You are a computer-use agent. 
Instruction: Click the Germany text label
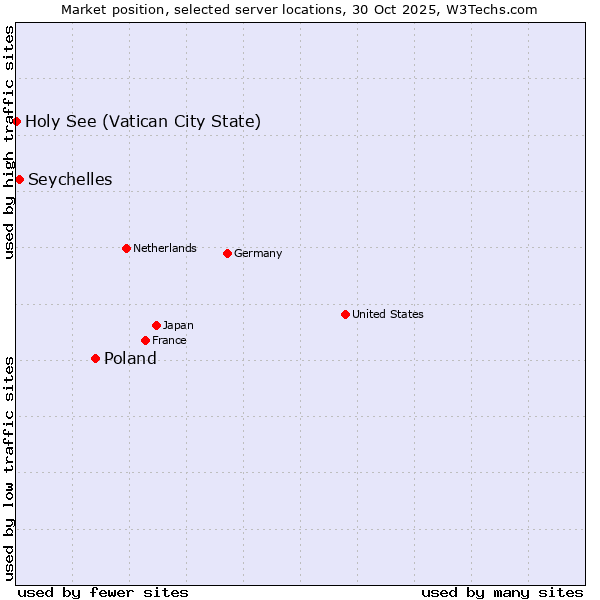pos(258,254)
